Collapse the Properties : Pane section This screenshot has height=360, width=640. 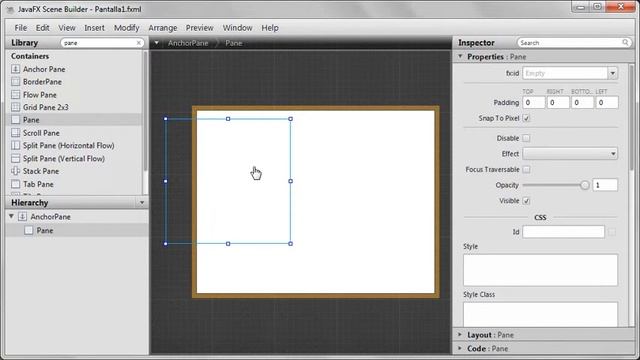pos(460,56)
